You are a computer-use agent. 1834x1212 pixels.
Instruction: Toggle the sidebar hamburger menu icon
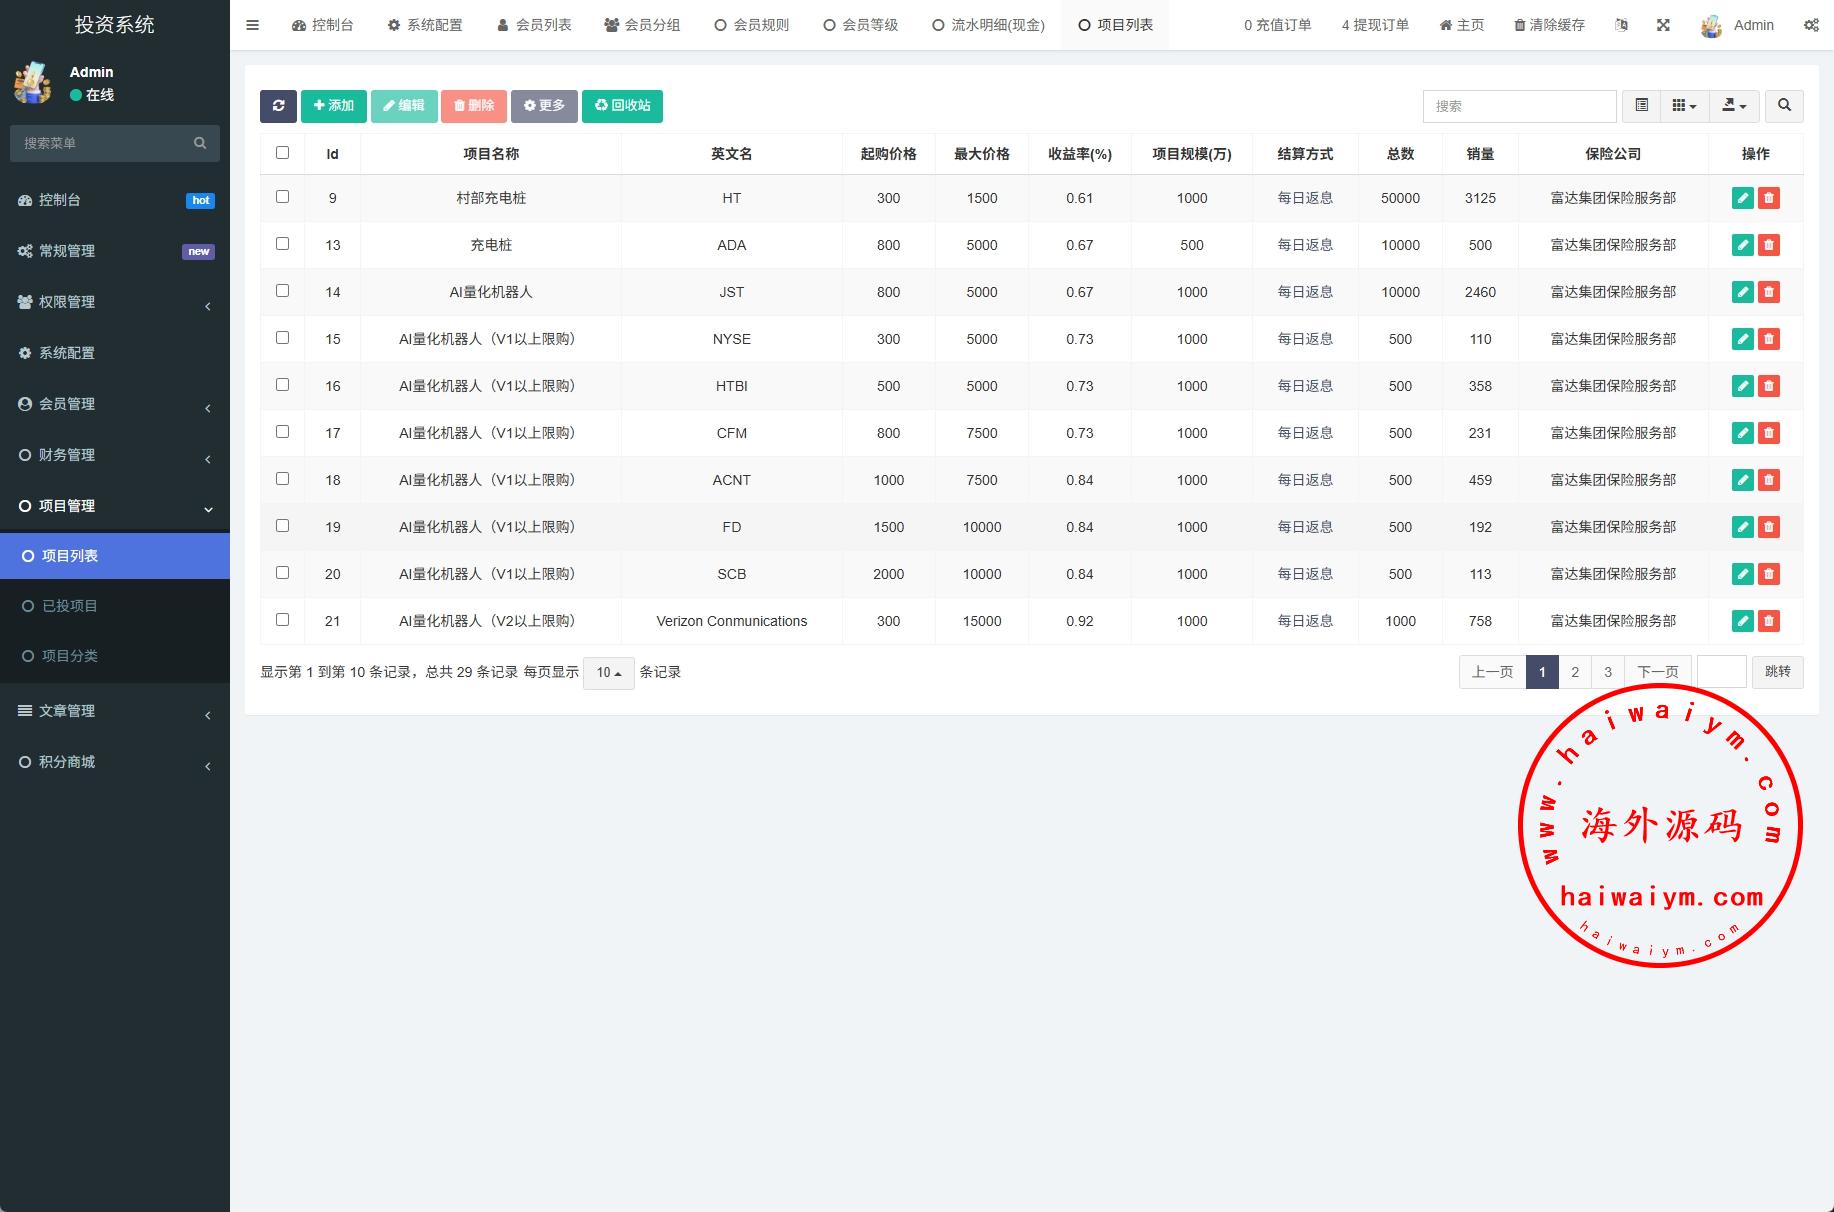(252, 25)
